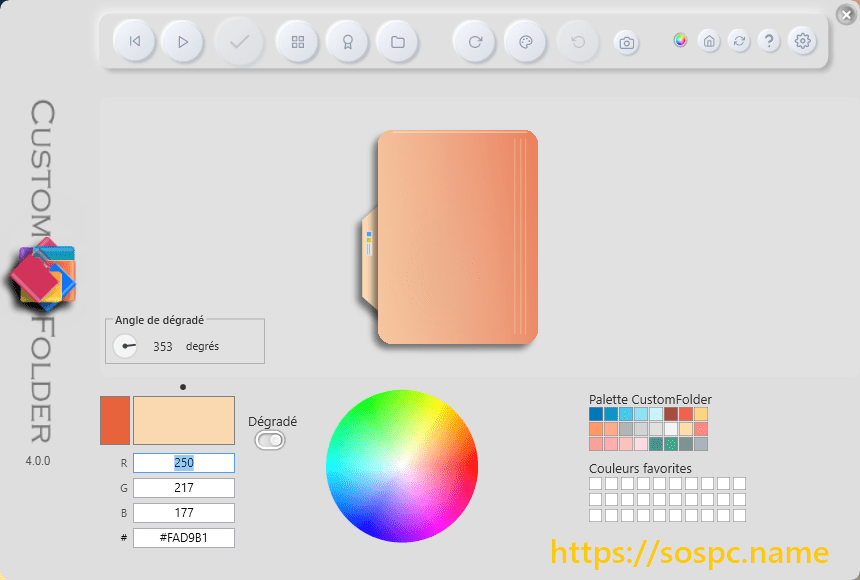Choose the white palette swatch
The image size is (860, 580).
pyautogui.click(x=671, y=429)
